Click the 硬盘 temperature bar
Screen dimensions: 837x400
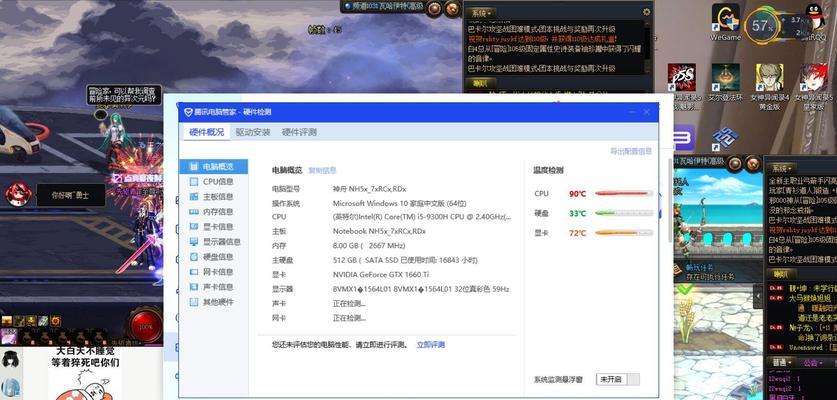[624, 213]
